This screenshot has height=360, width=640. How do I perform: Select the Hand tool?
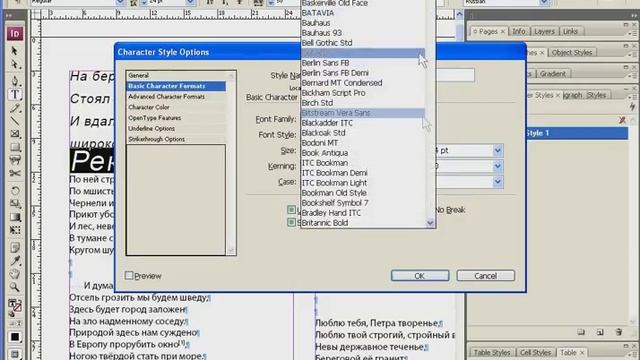(15, 274)
